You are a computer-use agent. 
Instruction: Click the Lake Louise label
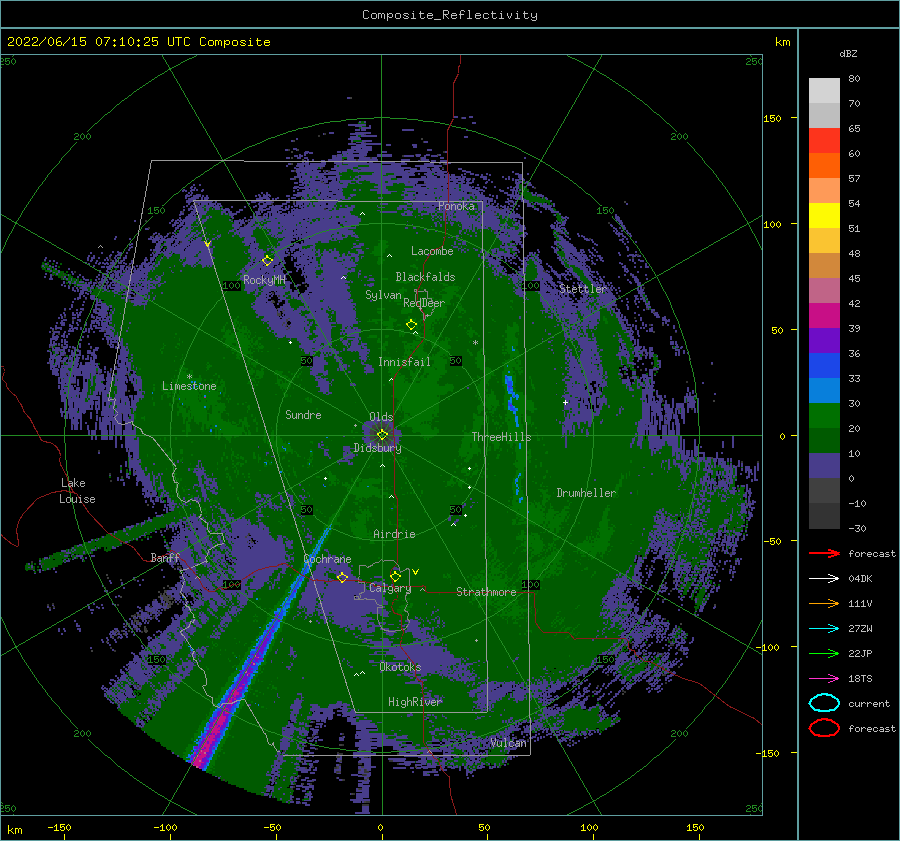pyautogui.click(x=77, y=491)
